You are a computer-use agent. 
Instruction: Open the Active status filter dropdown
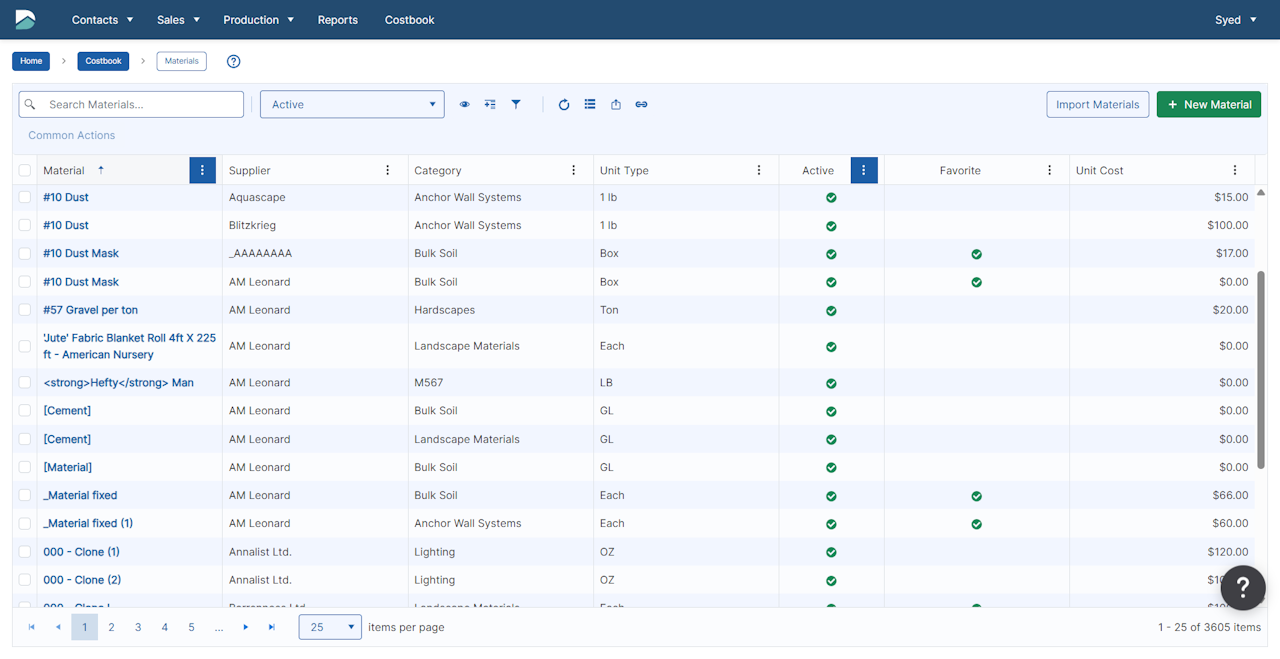click(x=352, y=104)
